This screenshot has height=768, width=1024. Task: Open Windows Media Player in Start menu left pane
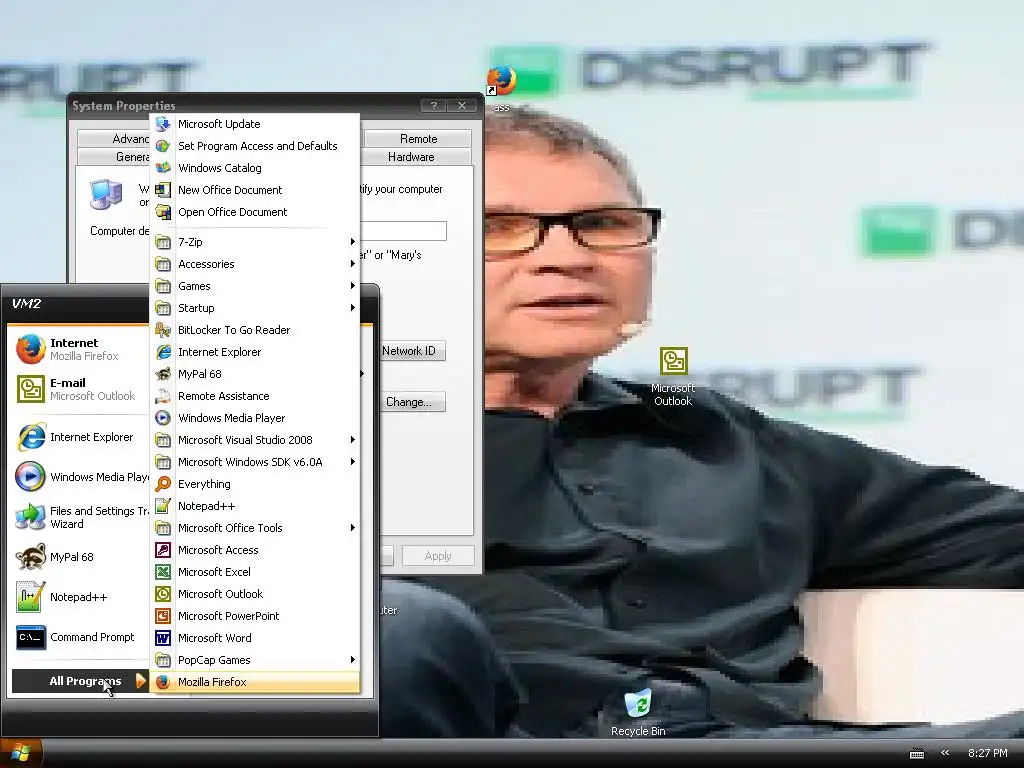pos(80,477)
